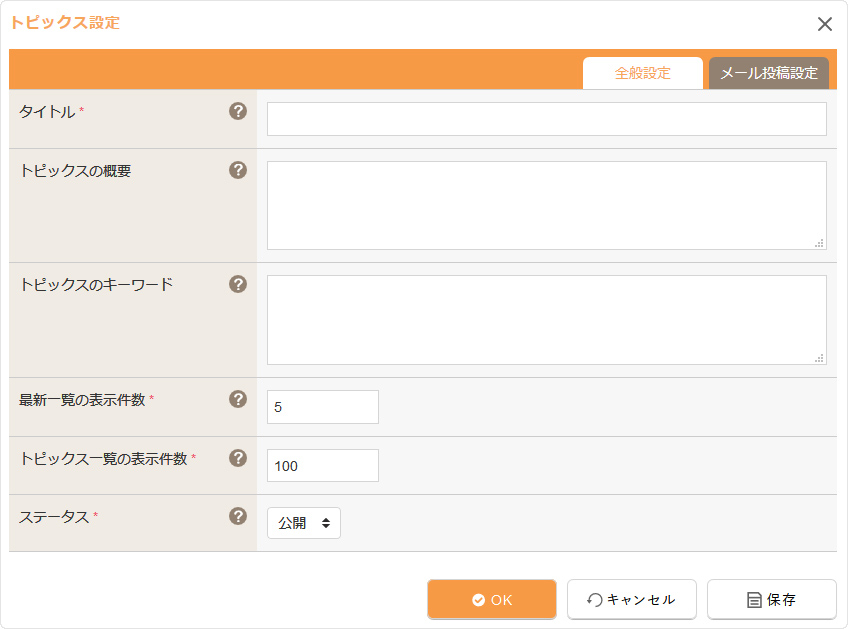Show help for 最新一覧の表示件数

pos(238,399)
